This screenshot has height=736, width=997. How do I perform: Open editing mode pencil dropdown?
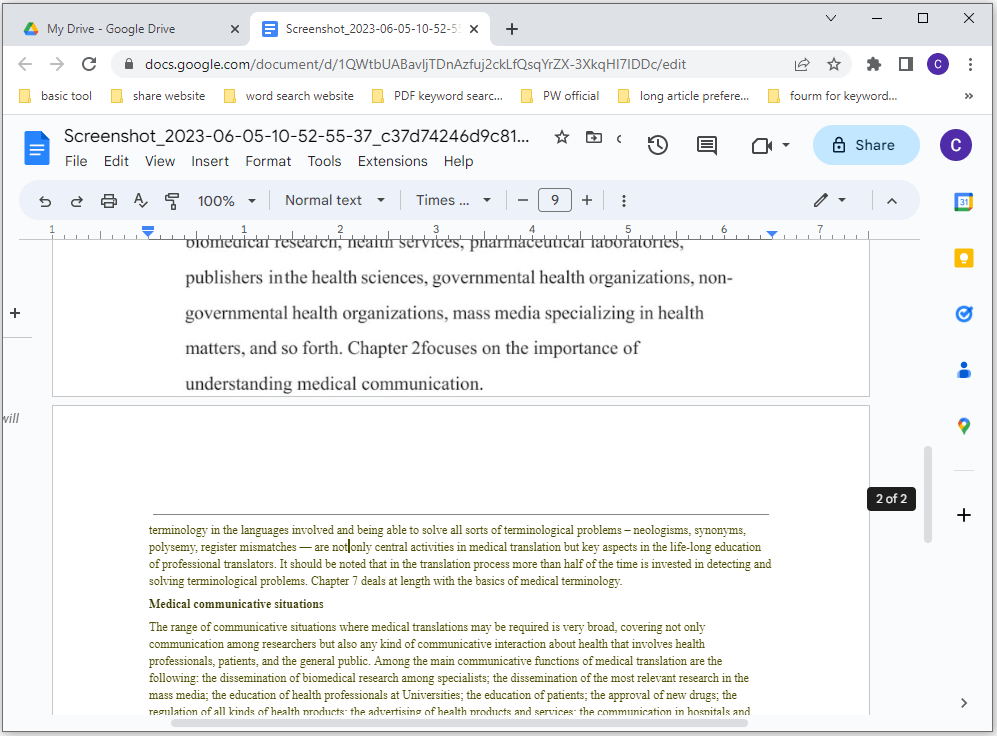(x=830, y=200)
